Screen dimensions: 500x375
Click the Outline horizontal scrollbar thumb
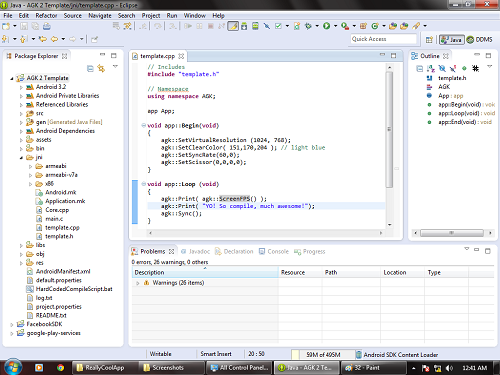(452, 233)
